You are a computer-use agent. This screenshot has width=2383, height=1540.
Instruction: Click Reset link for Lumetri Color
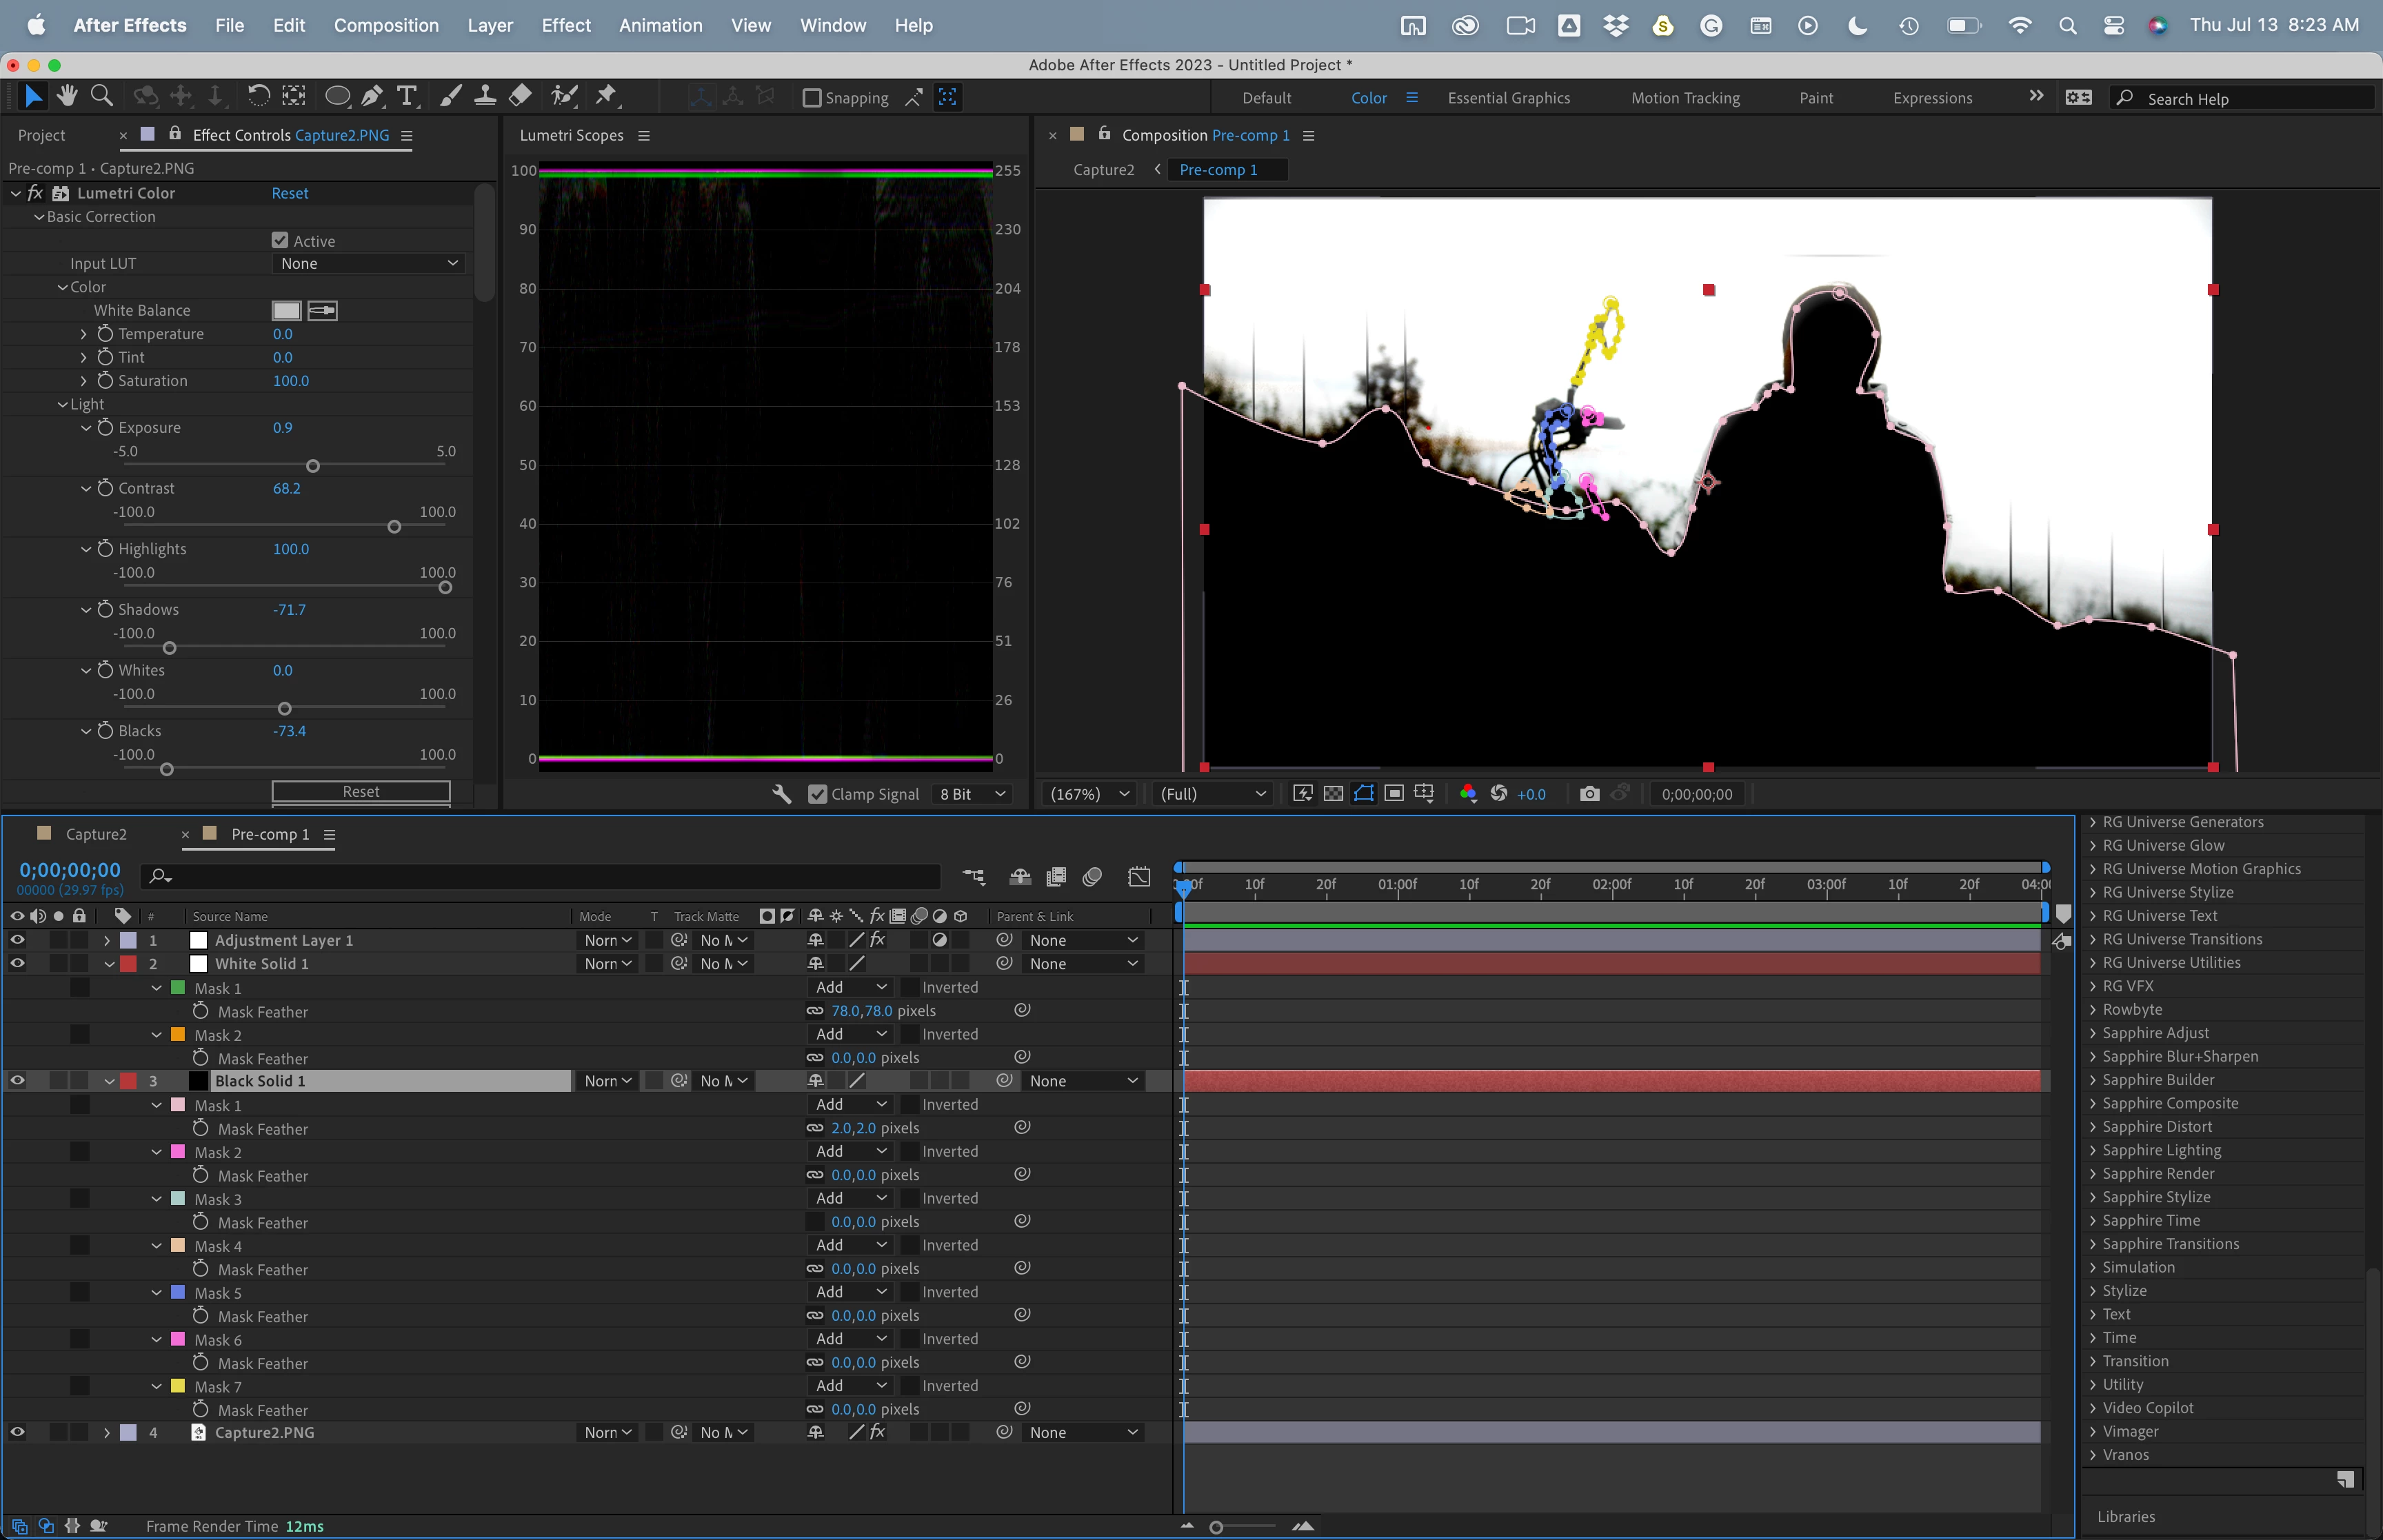pyautogui.click(x=290, y=193)
